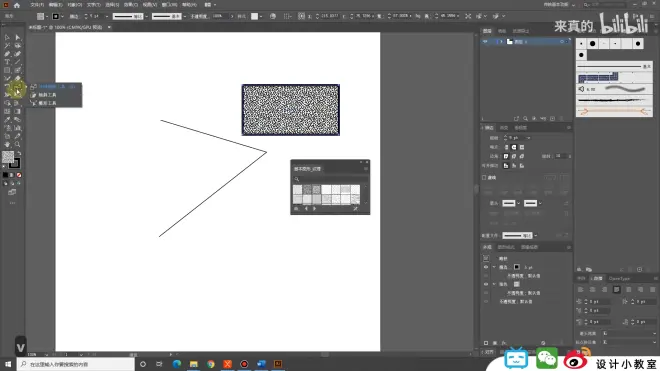Swap fill and stroke arrow icon
Image resolution: width=660 pixels, height=371 pixels.
[19, 153]
